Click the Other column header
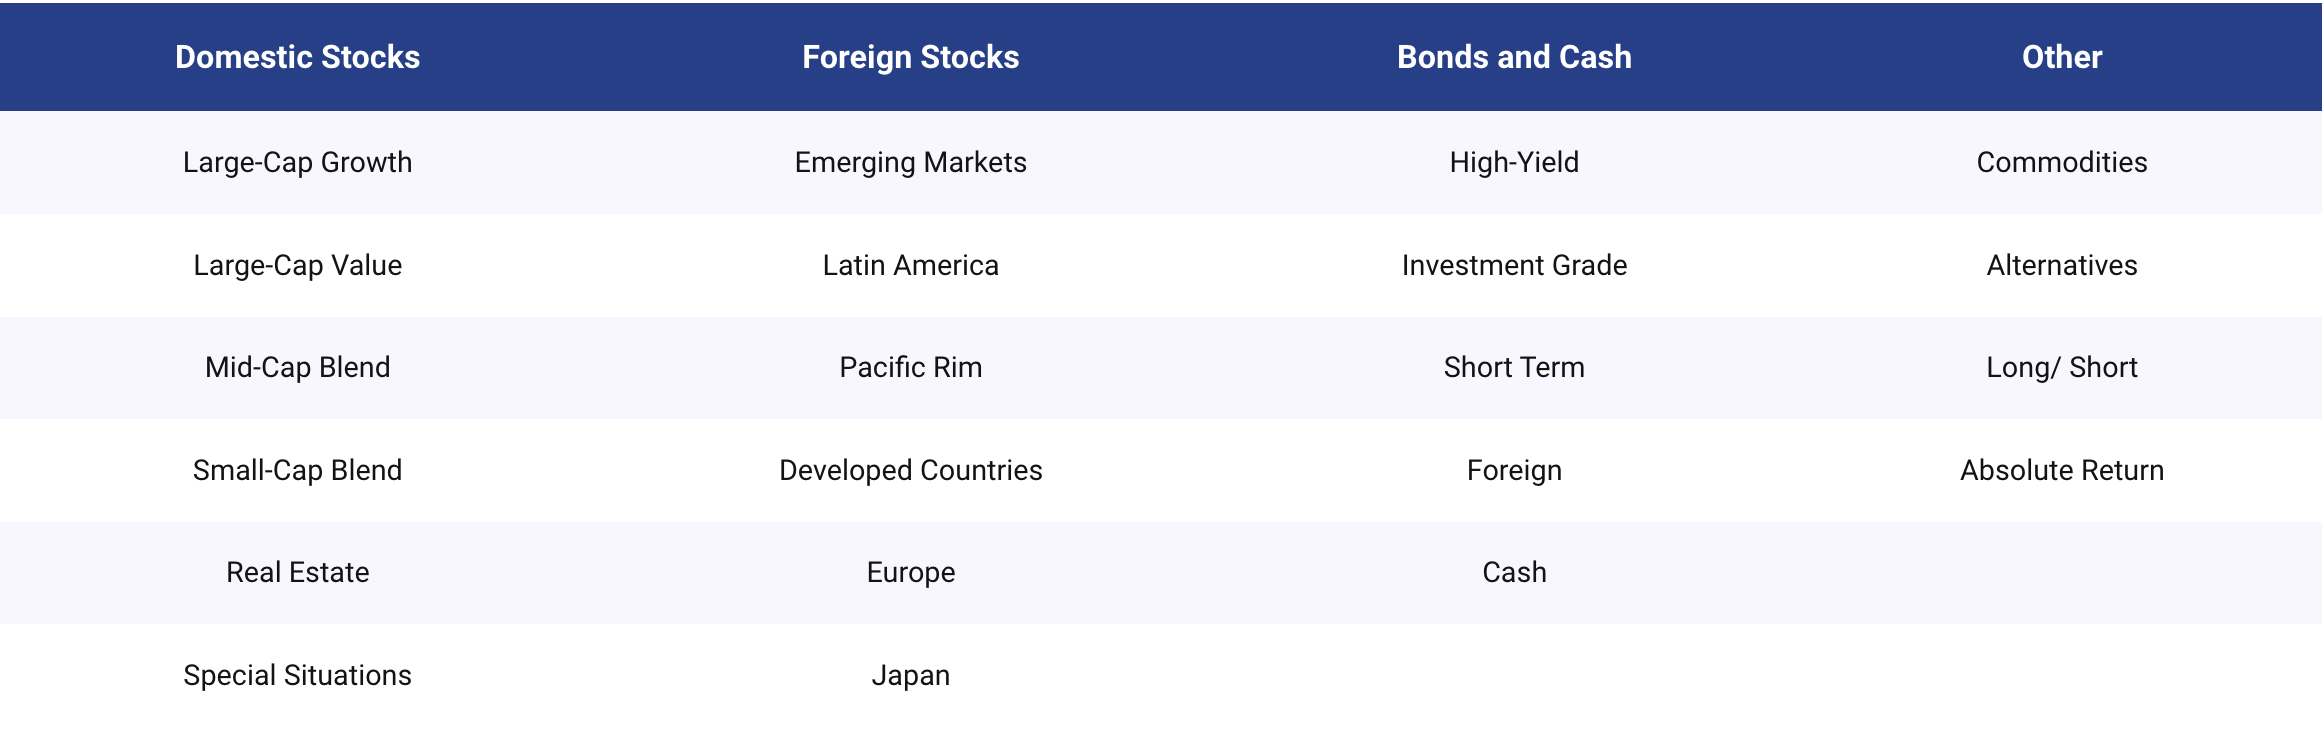2324x748 pixels. coord(2061,57)
